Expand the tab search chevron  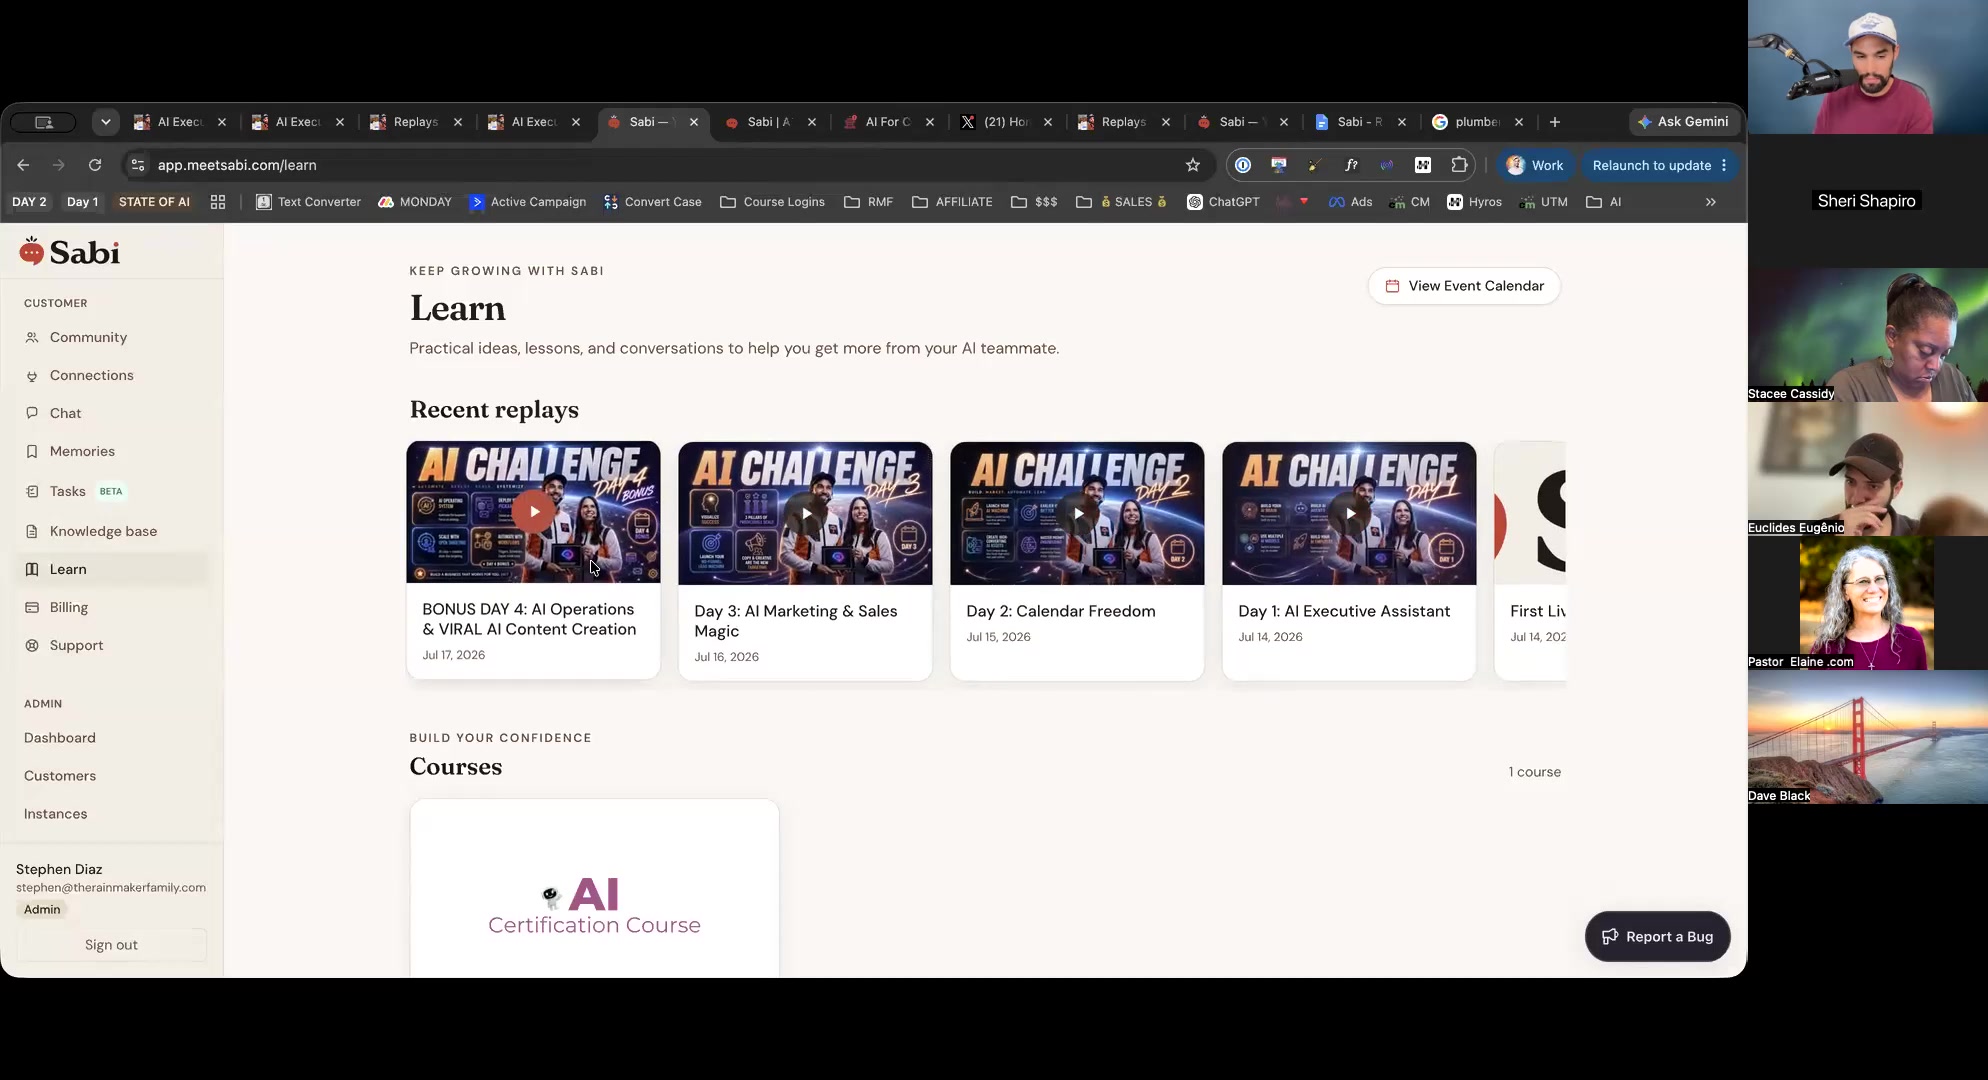(x=105, y=122)
